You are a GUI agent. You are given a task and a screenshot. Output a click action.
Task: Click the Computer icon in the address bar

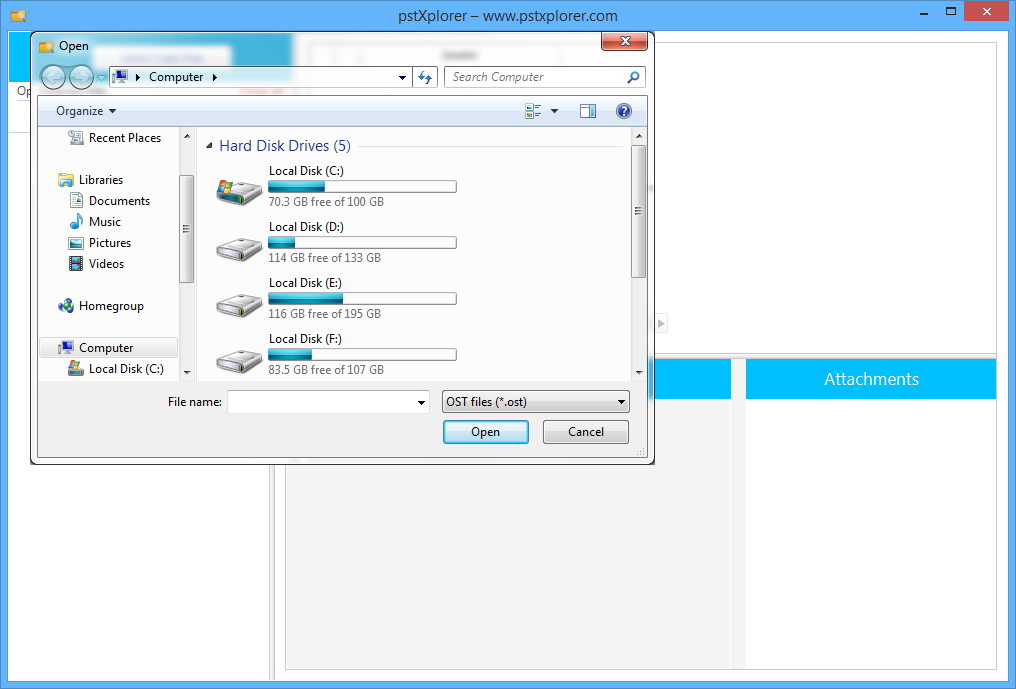coord(120,76)
